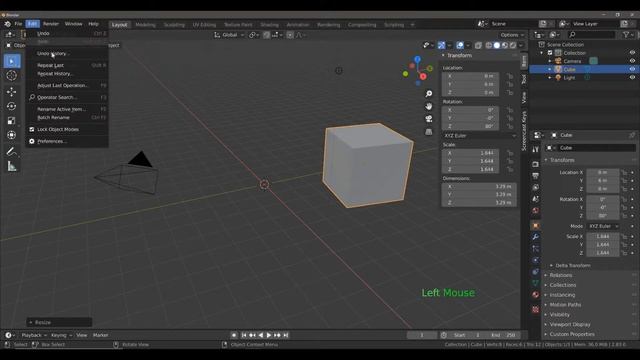Click the Blender logo menu icon
Screen dimensions: 640x360
coord(7,24)
